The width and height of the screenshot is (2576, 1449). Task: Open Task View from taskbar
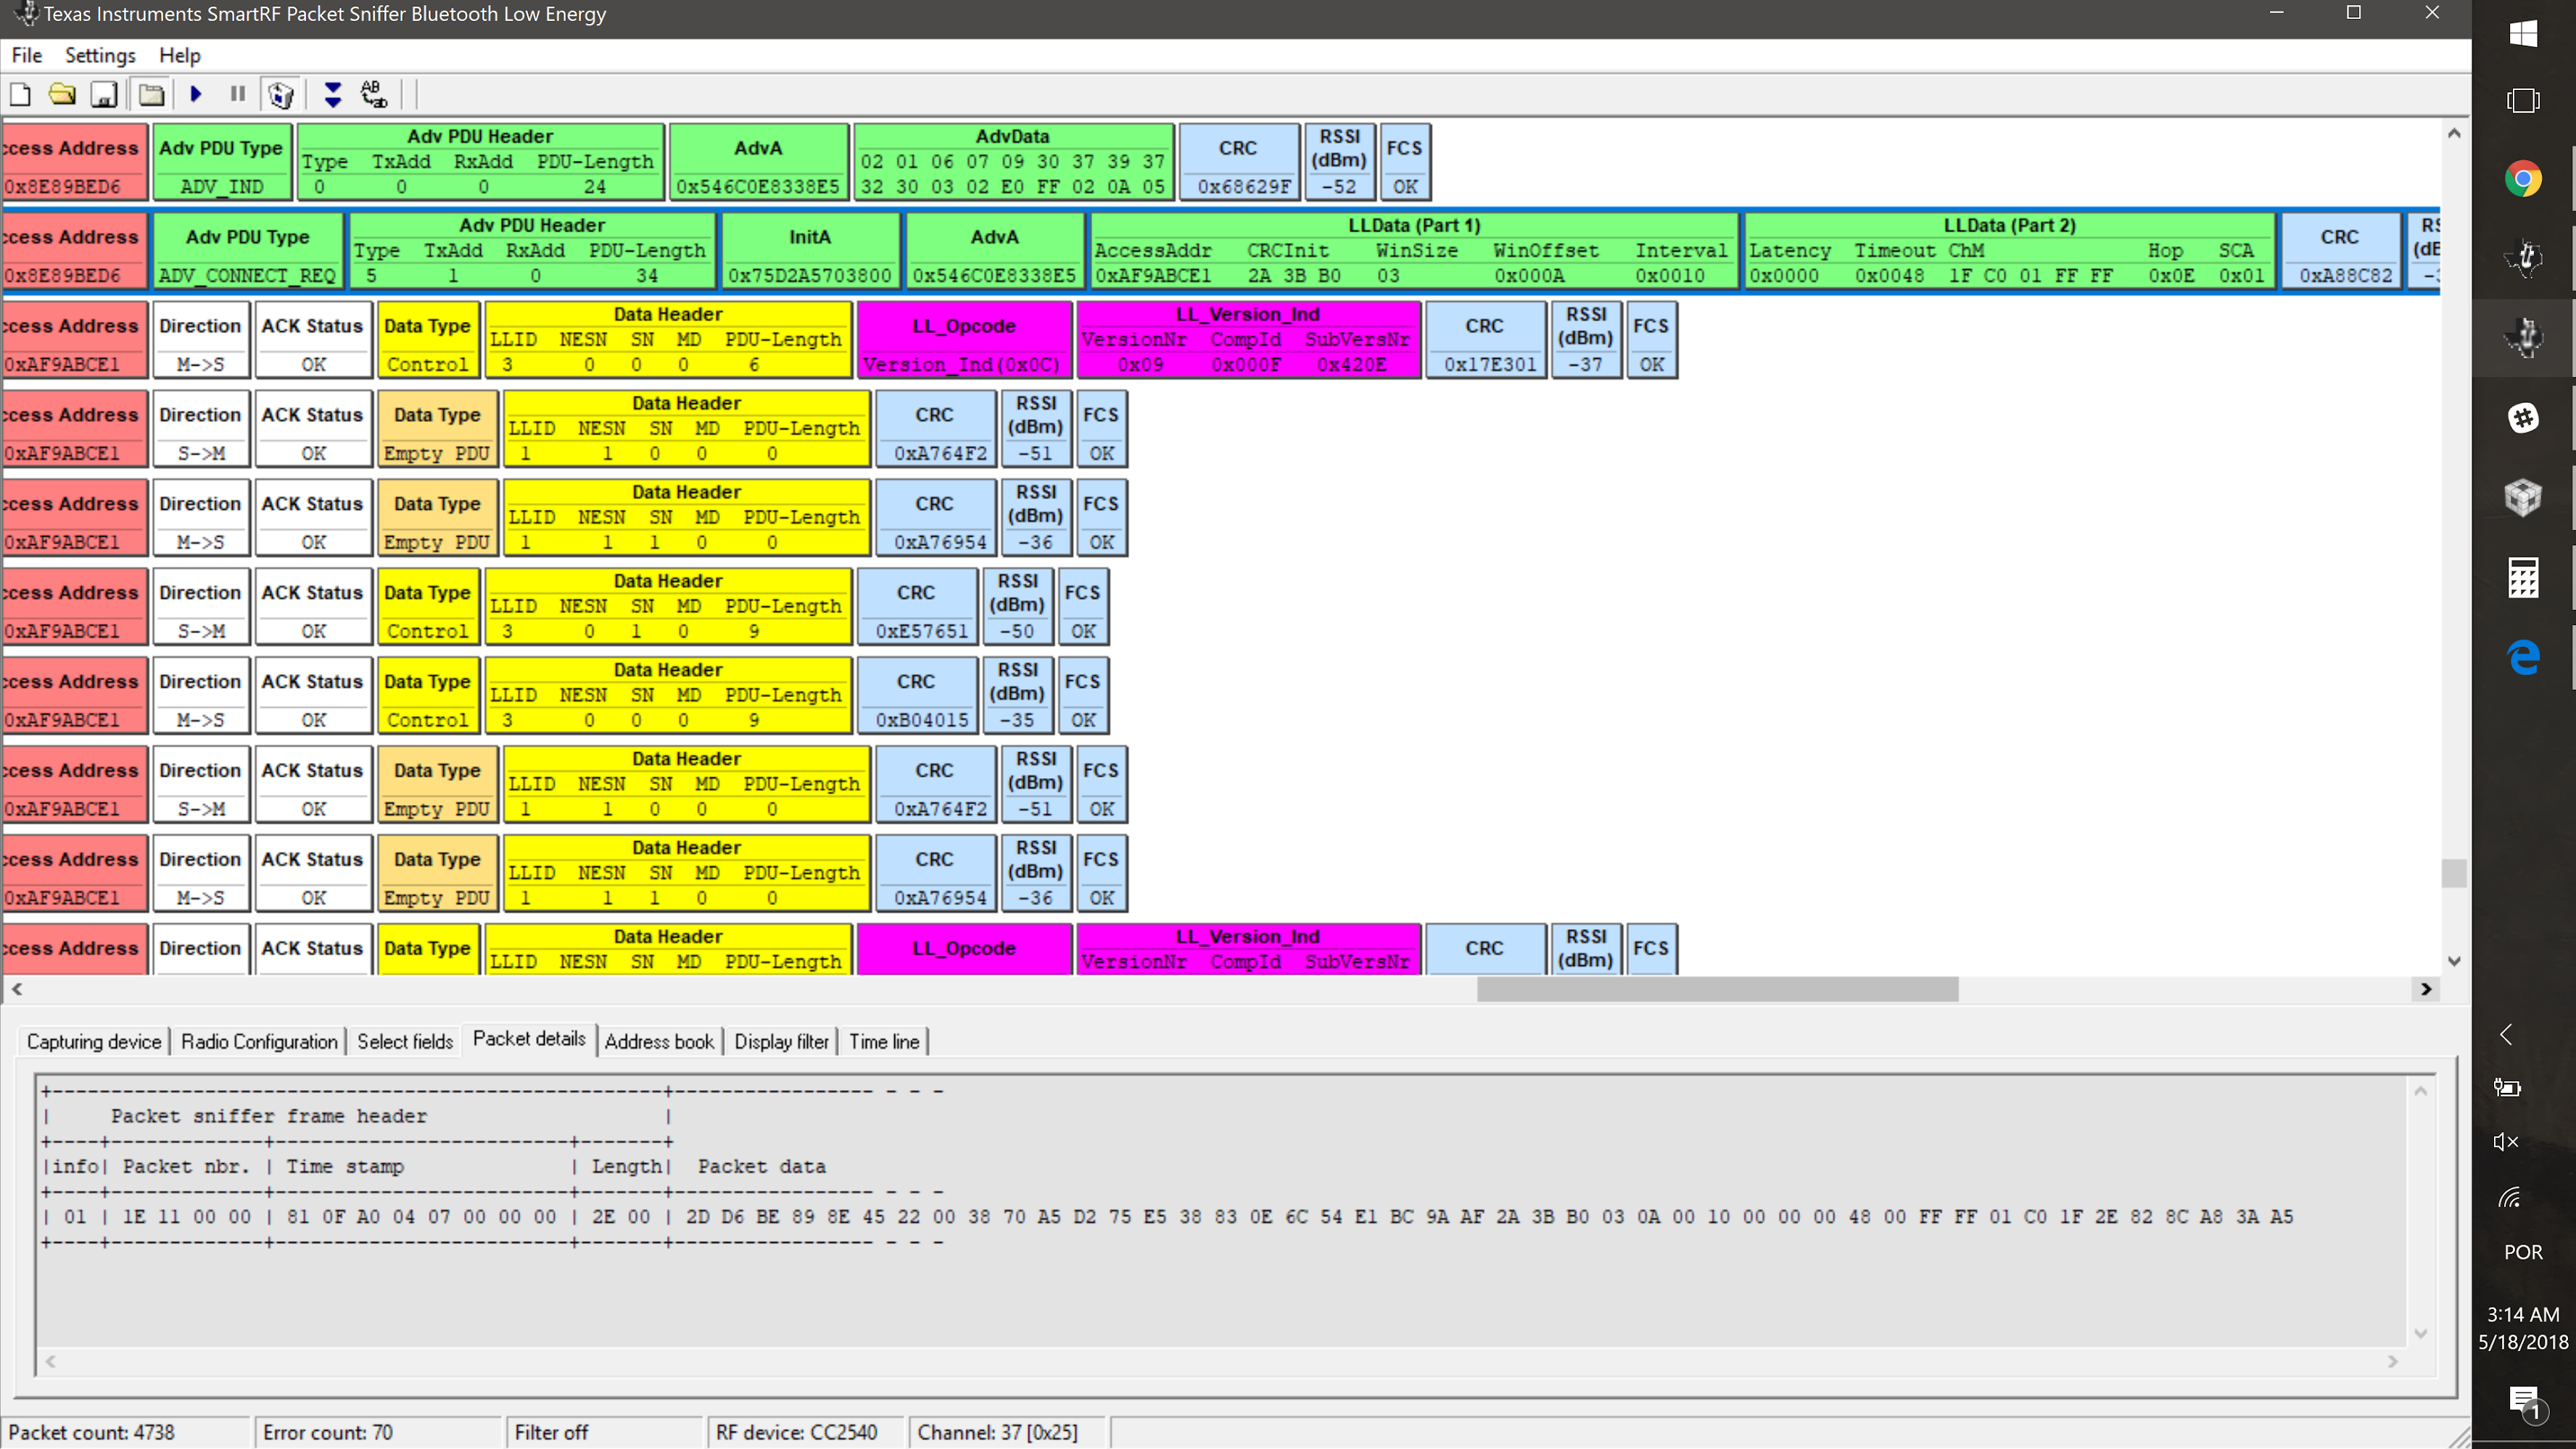(2523, 101)
